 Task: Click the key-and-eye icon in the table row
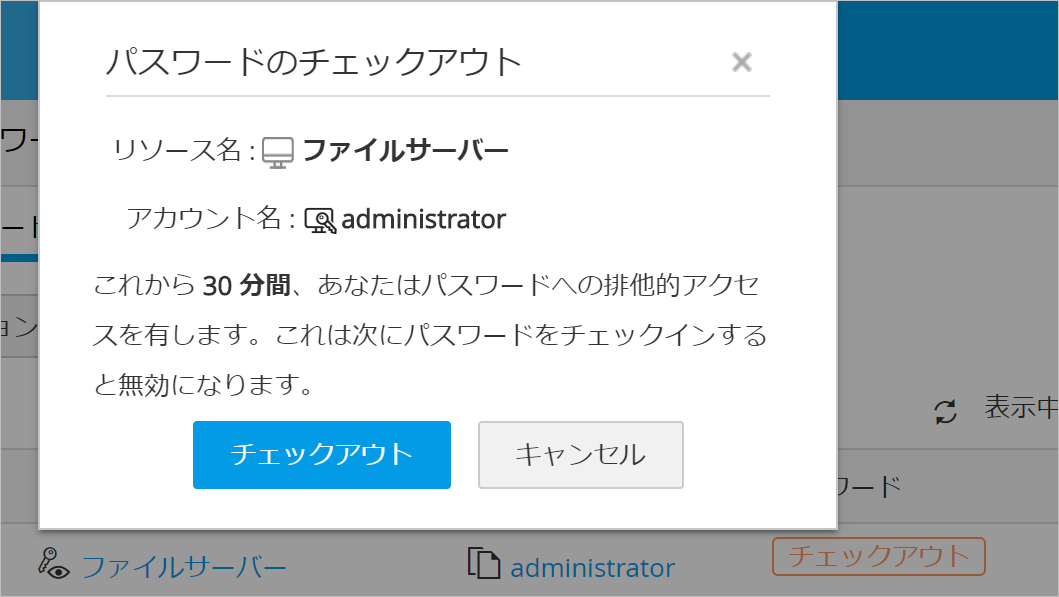(x=54, y=564)
